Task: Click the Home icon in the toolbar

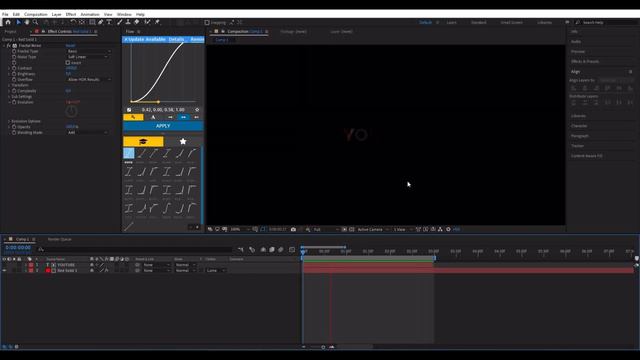Action: [x=8, y=22]
